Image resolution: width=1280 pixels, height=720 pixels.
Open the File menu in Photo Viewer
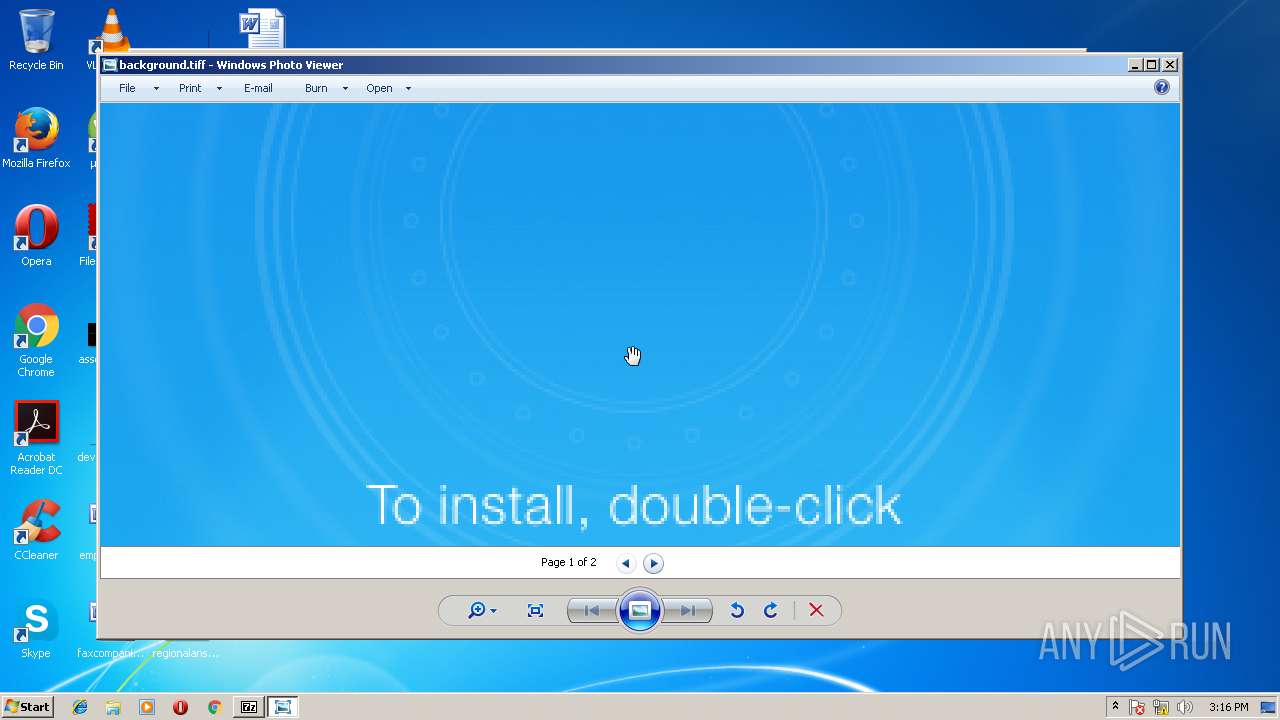point(127,88)
